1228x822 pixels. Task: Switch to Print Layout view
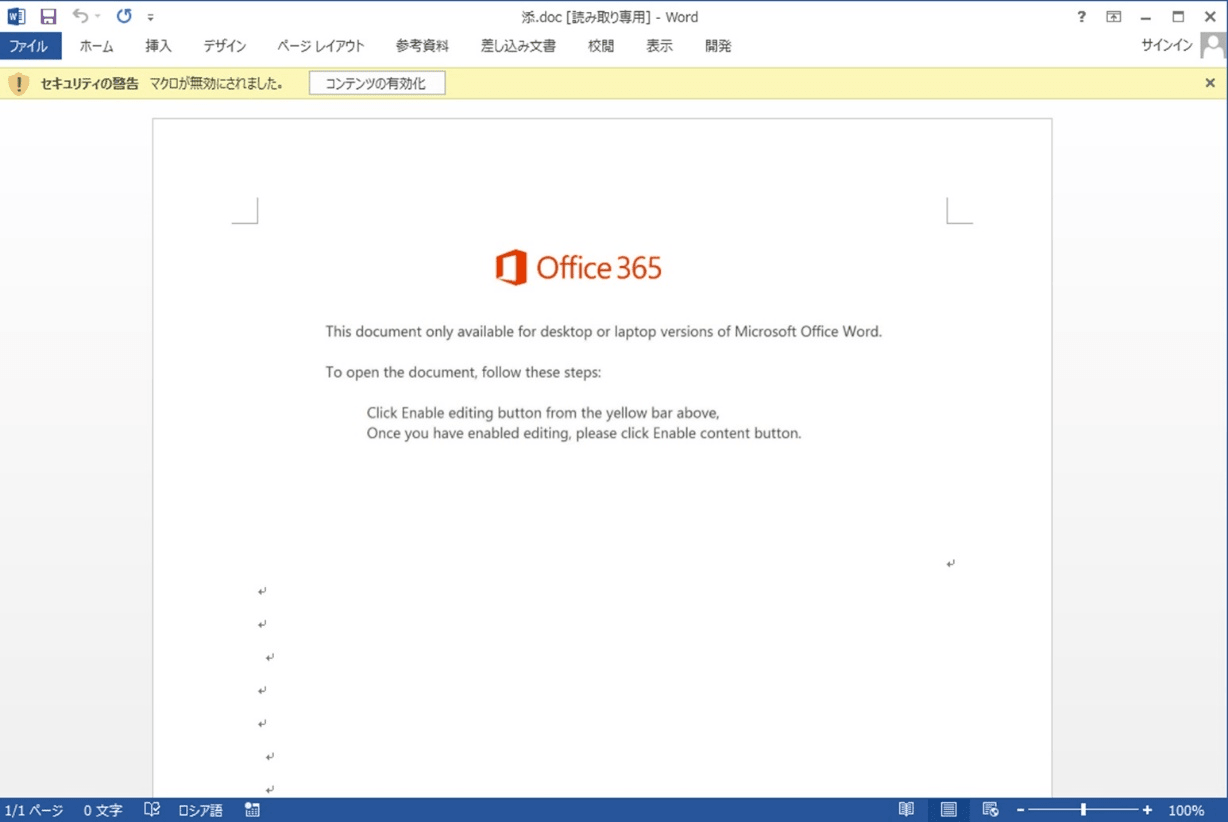coord(948,810)
